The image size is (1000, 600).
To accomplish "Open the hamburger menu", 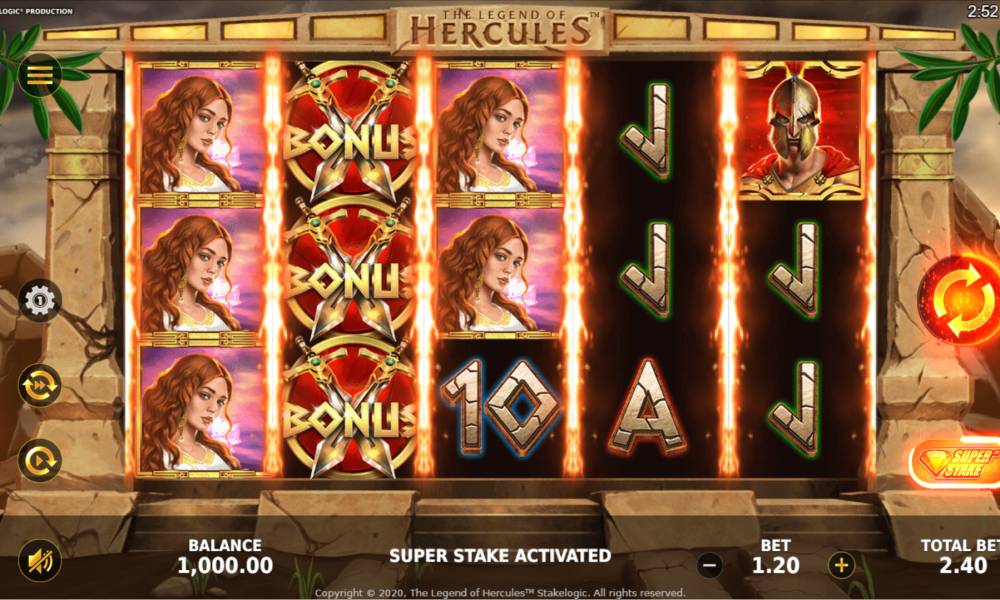I will [x=40, y=76].
